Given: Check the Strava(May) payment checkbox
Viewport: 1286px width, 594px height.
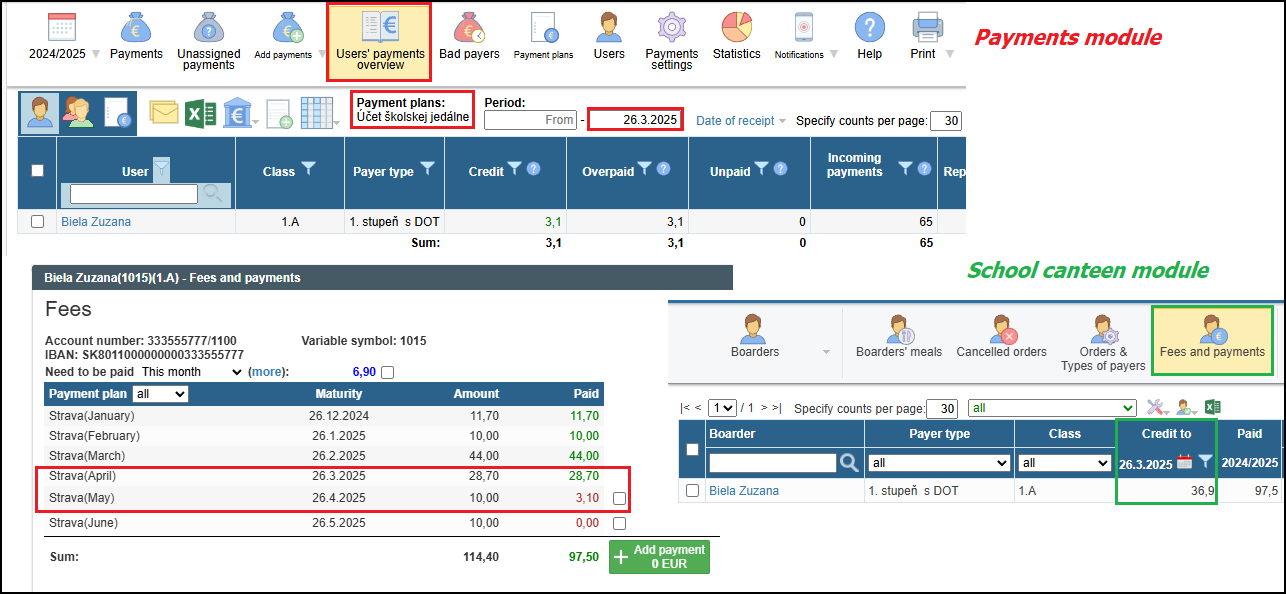Looking at the screenshot, I should pyautogui.click(x=619, y=498).
